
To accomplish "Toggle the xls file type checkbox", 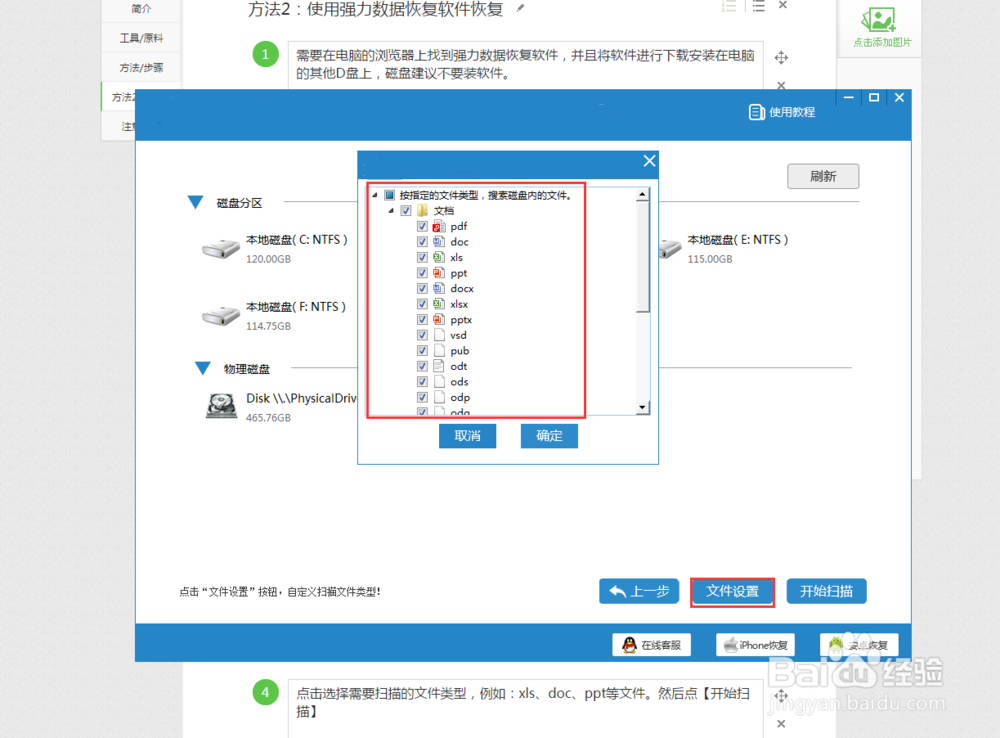I will (422, 257).
